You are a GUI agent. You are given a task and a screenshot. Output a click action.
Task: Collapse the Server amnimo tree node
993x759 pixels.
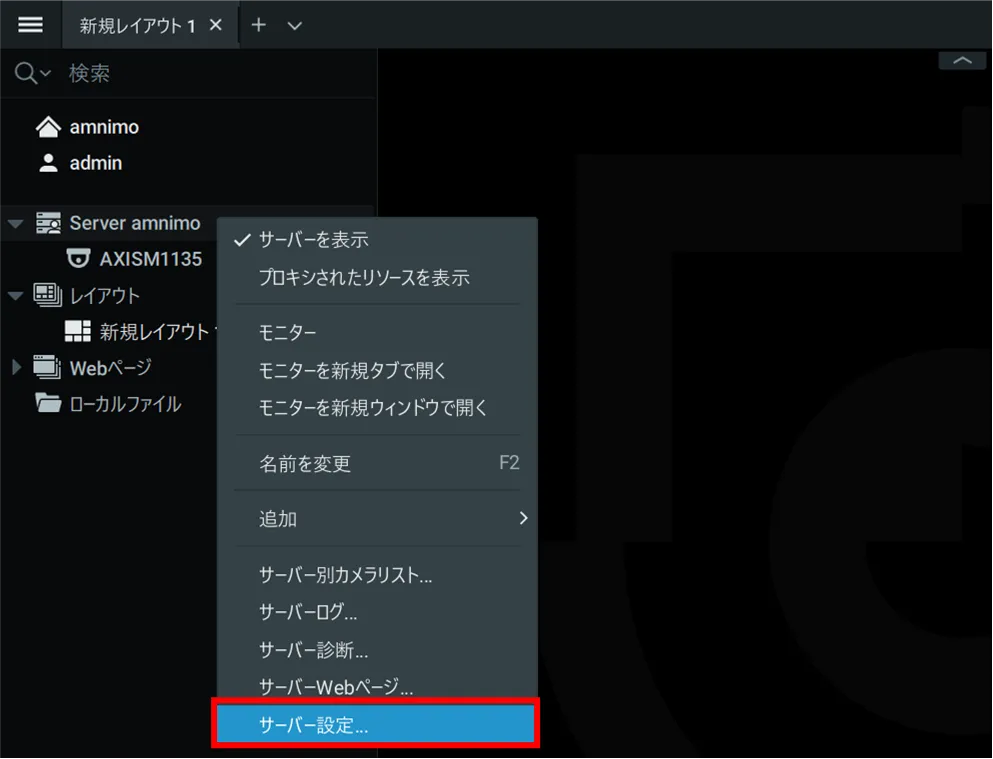click(x=15, y=223)
